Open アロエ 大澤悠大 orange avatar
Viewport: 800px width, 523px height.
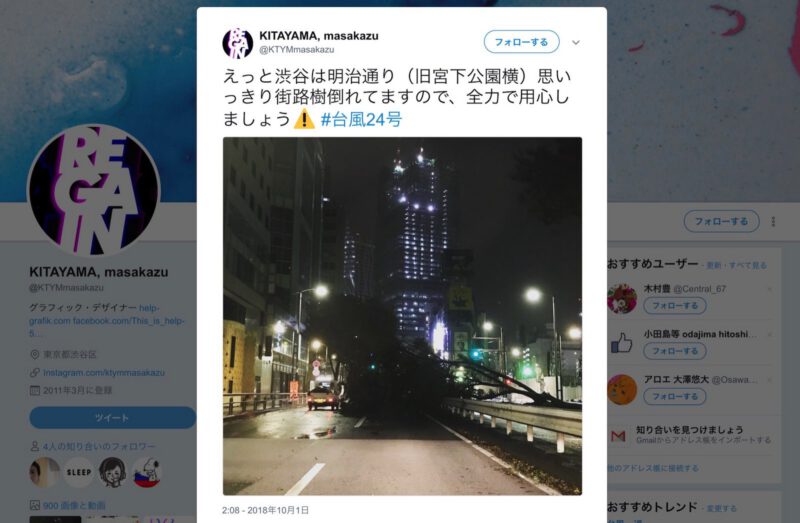click(622, 389)
